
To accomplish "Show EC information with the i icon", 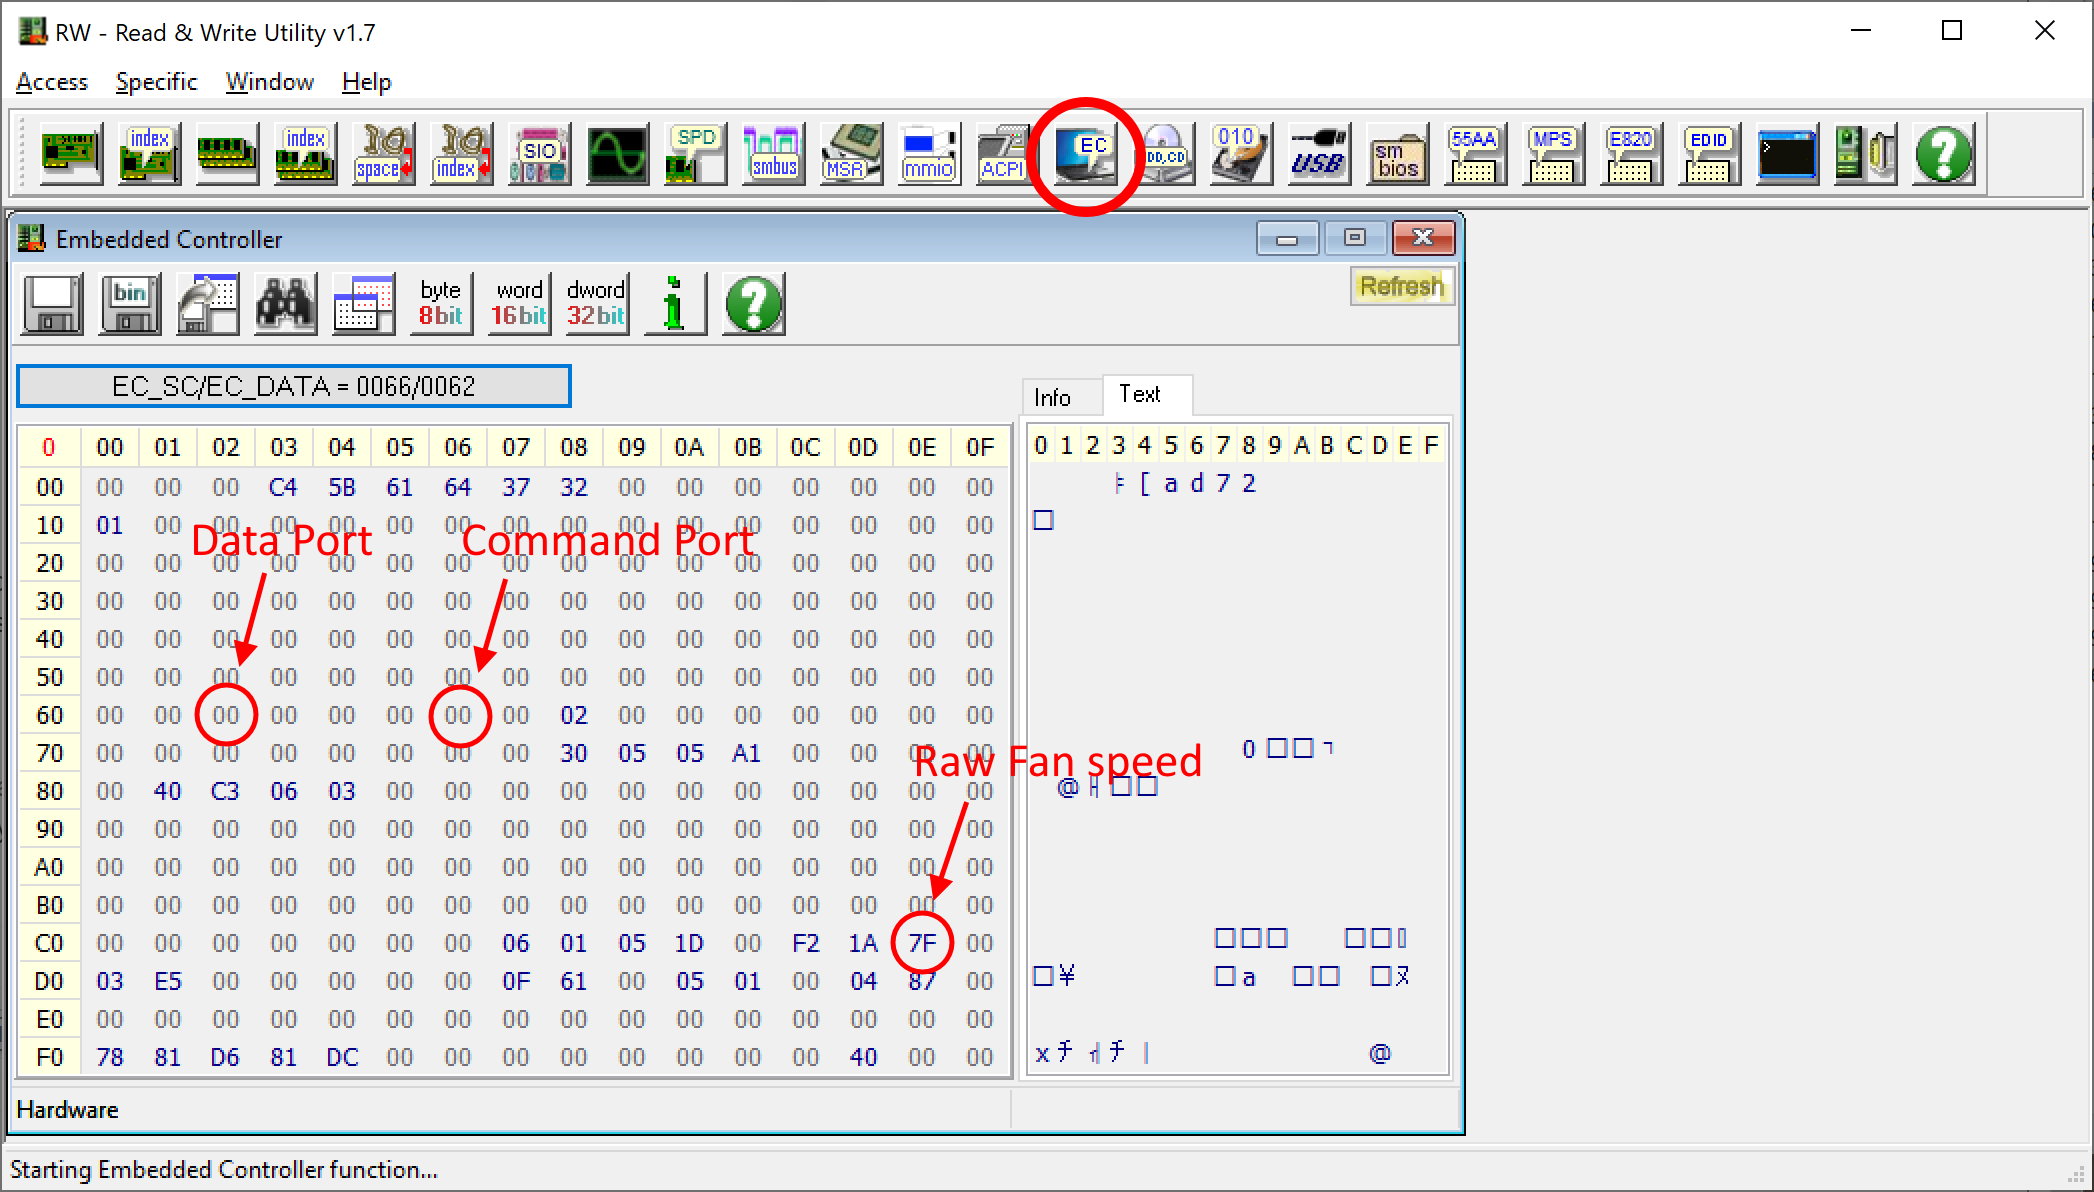I will [675, 304].
